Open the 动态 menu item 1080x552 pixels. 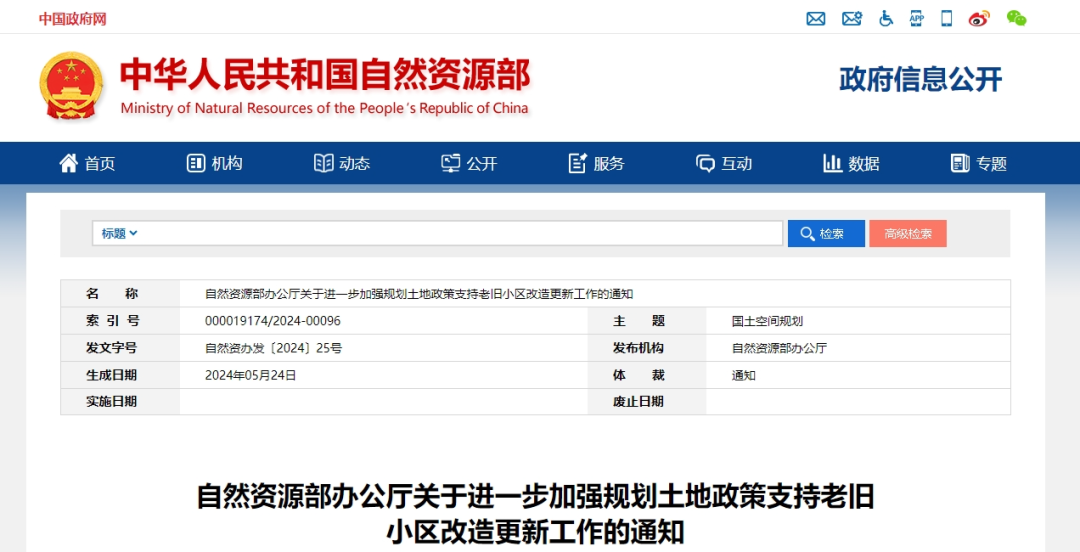(x=342, y=163)
